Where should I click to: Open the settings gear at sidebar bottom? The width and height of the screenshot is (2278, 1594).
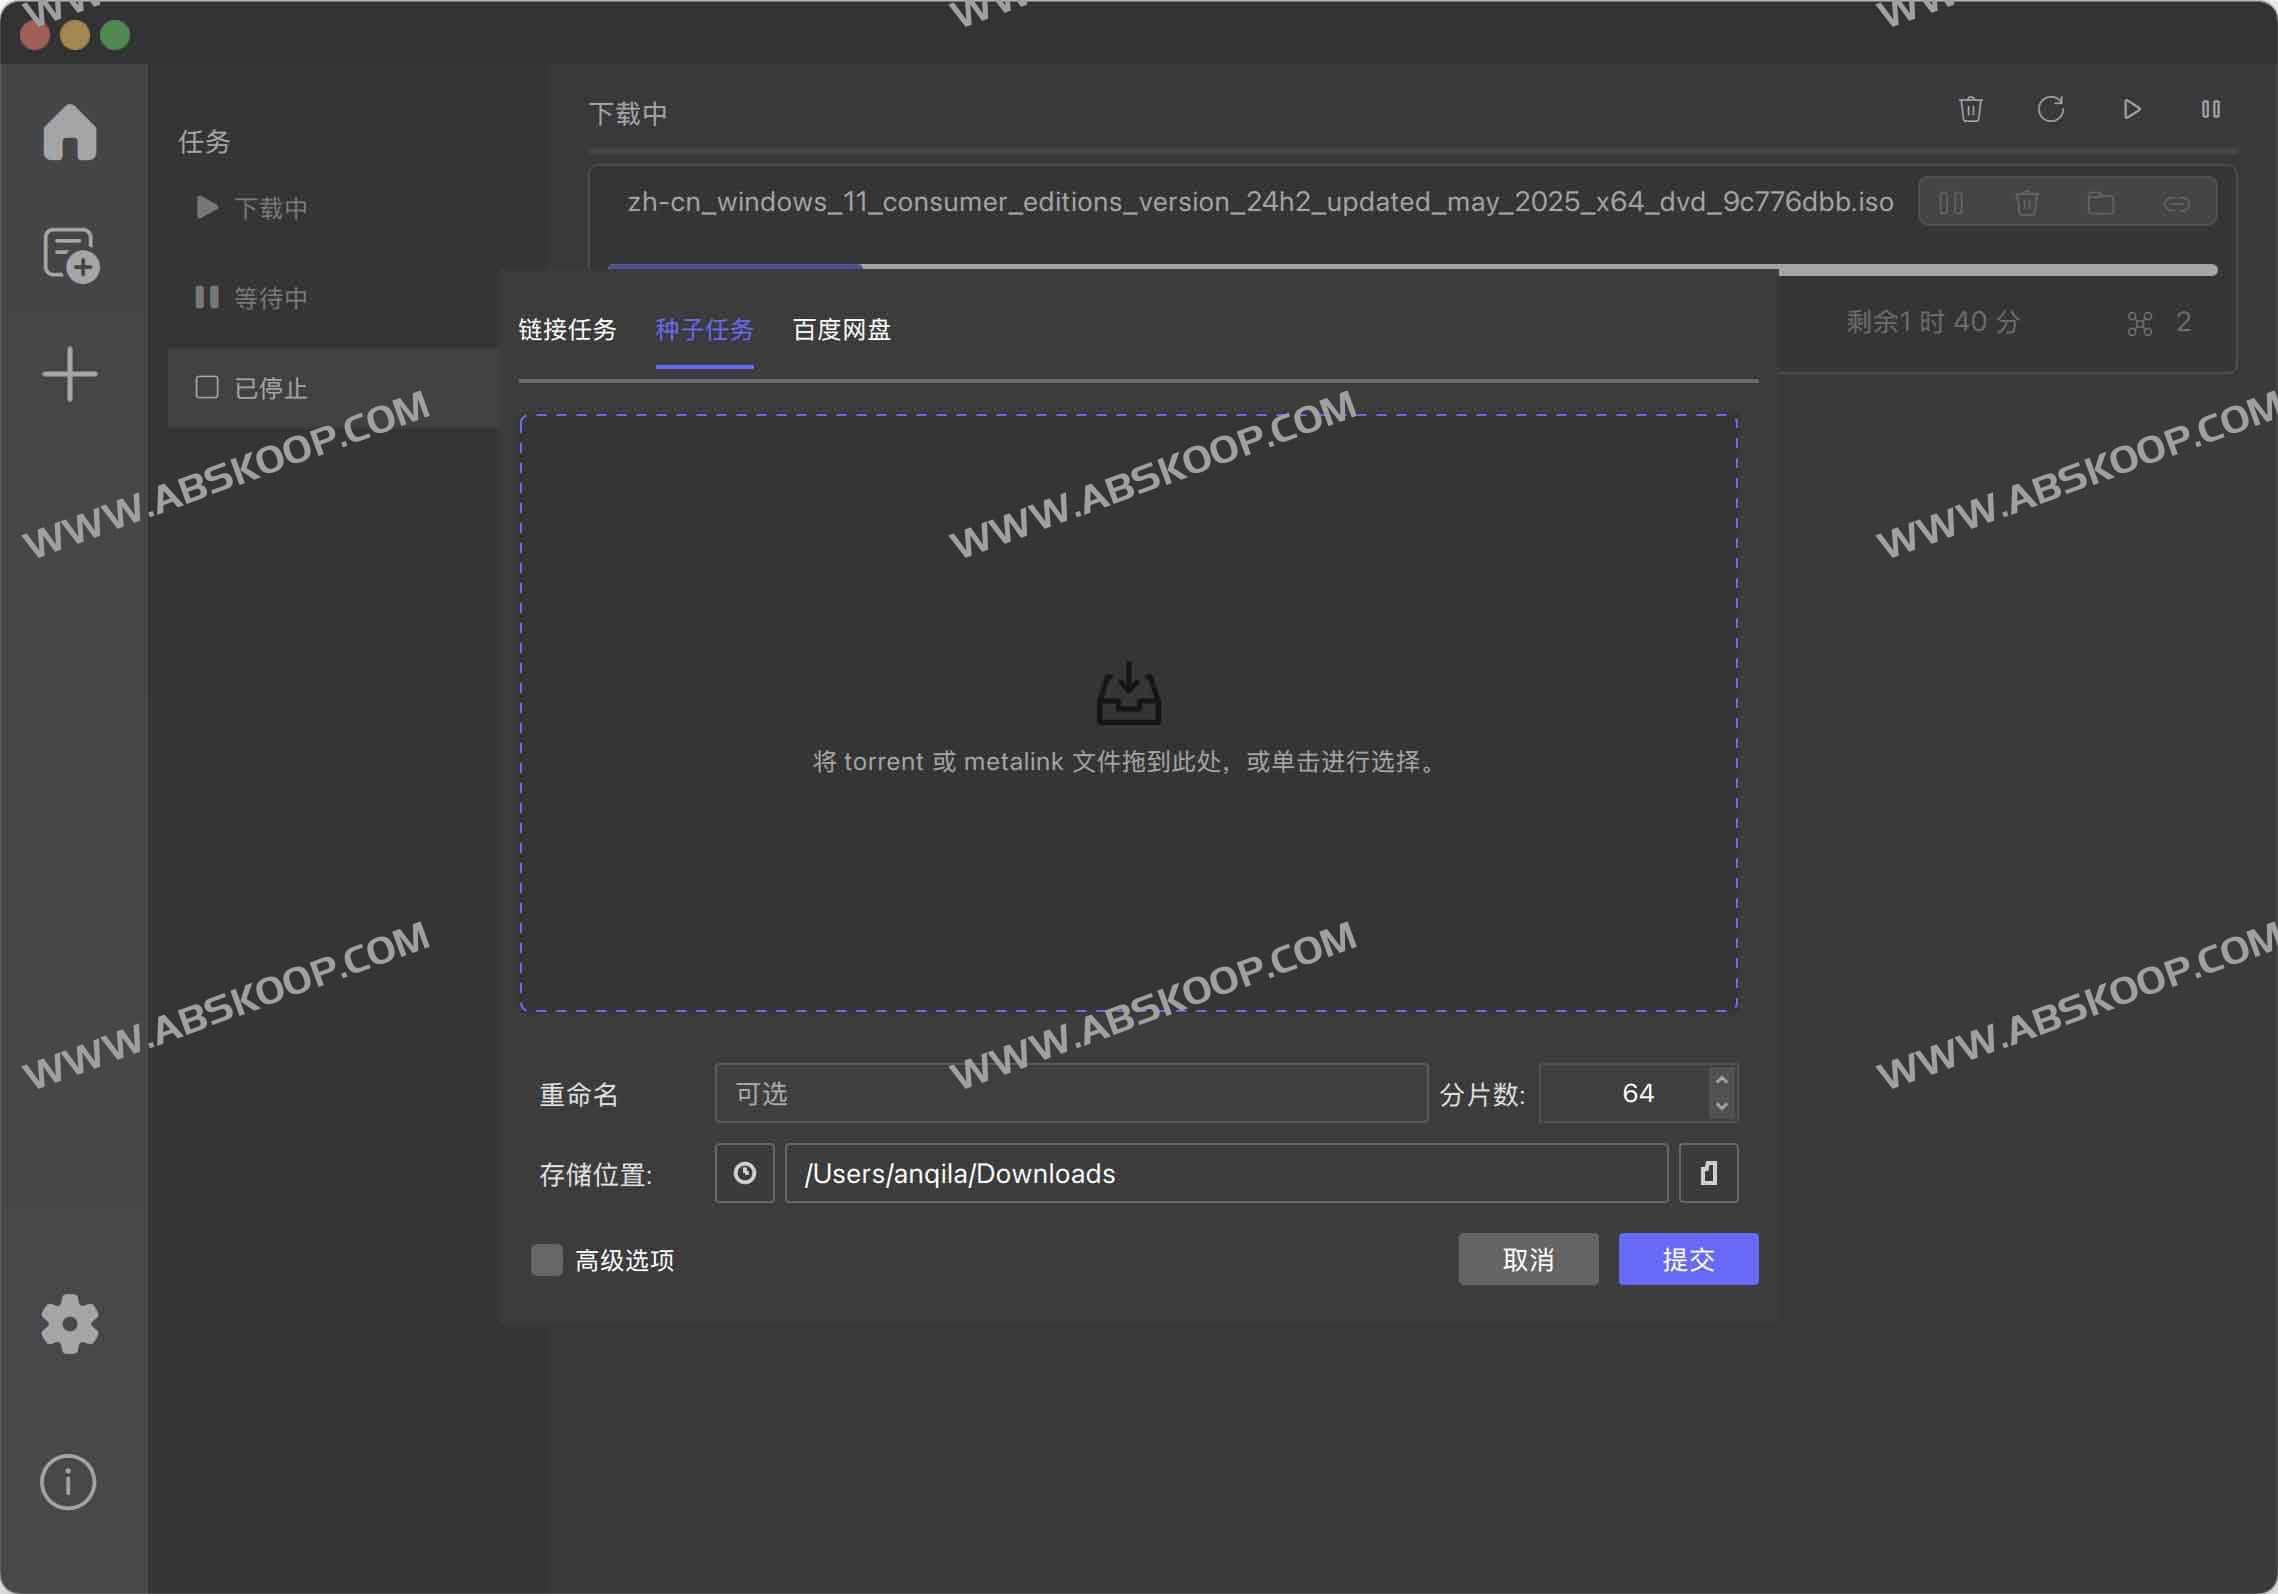click(x=68, y=1324)
